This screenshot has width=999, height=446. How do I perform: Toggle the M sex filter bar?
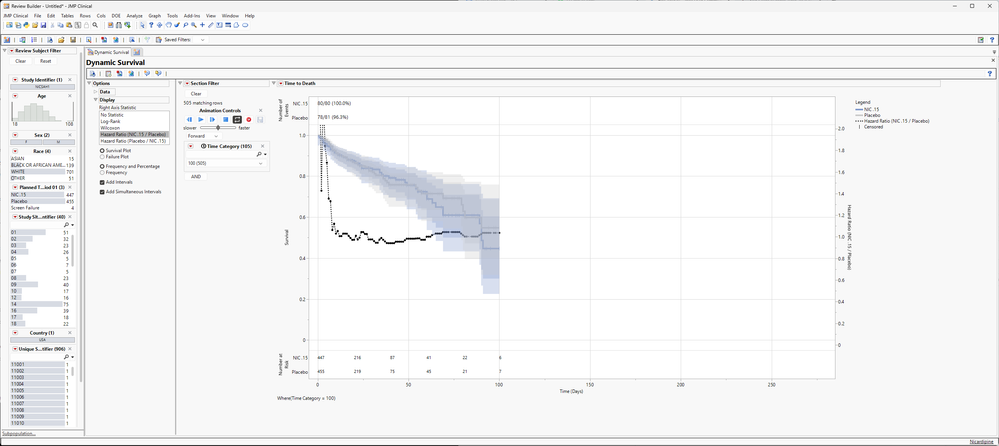pos(59,142)
